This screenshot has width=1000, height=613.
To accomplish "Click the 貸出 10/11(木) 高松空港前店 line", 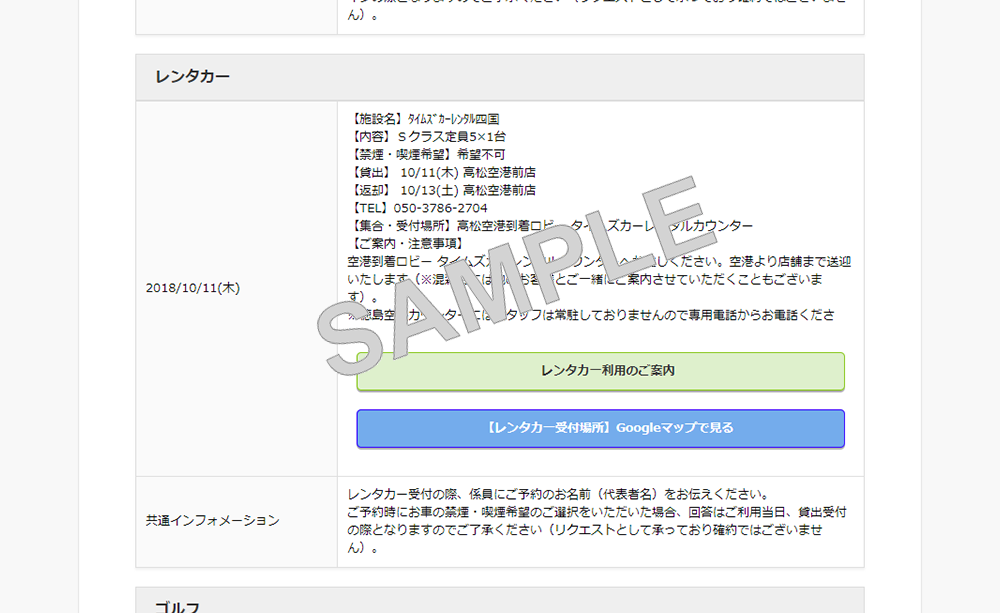I will [441, 172].
